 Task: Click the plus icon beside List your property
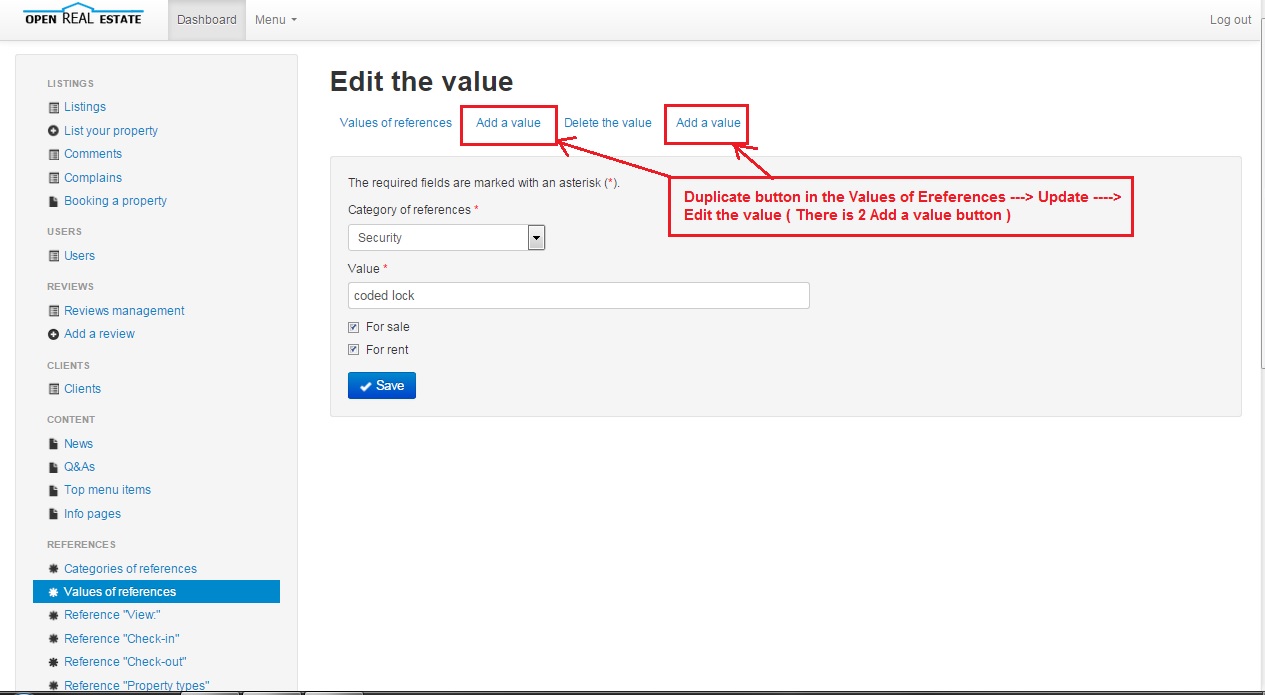[x=54, y=131]
